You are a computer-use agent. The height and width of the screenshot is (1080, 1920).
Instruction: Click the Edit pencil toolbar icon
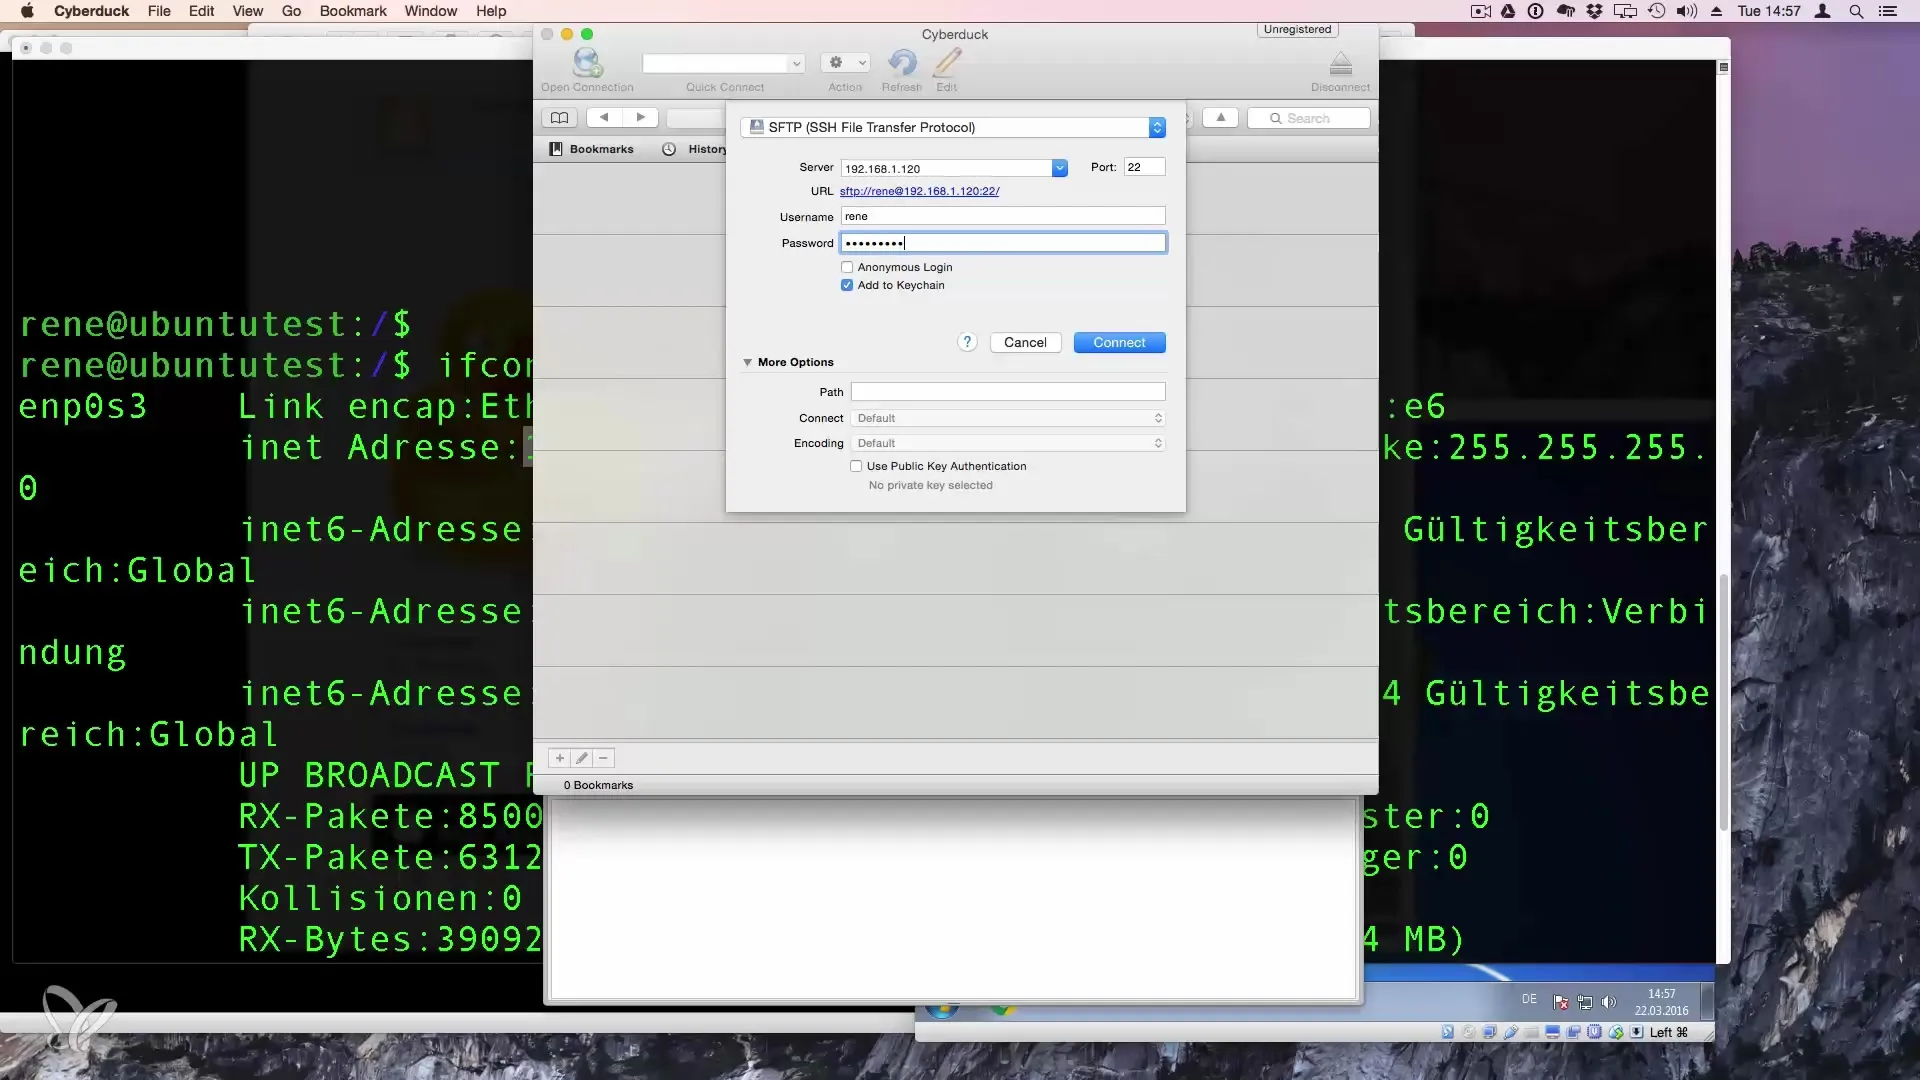tap(946, 62)
